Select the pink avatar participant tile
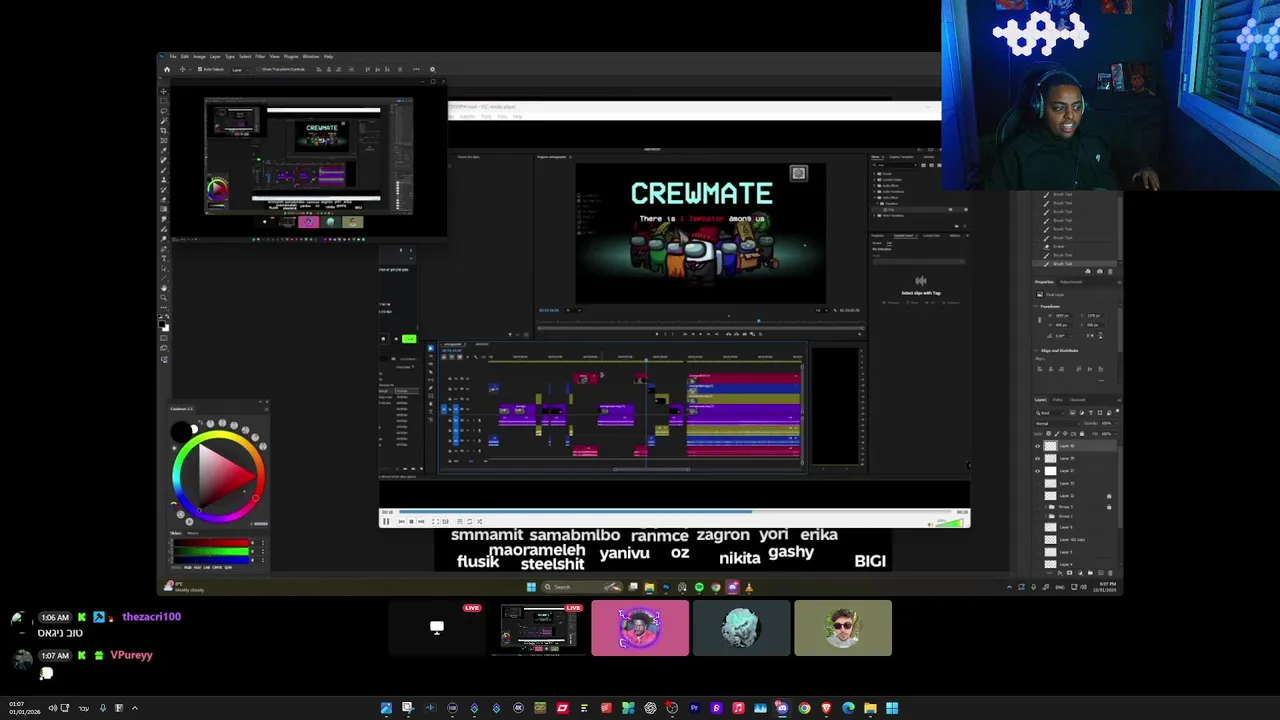The height and width of the screenshot is (720, 1280). (640, 628)
